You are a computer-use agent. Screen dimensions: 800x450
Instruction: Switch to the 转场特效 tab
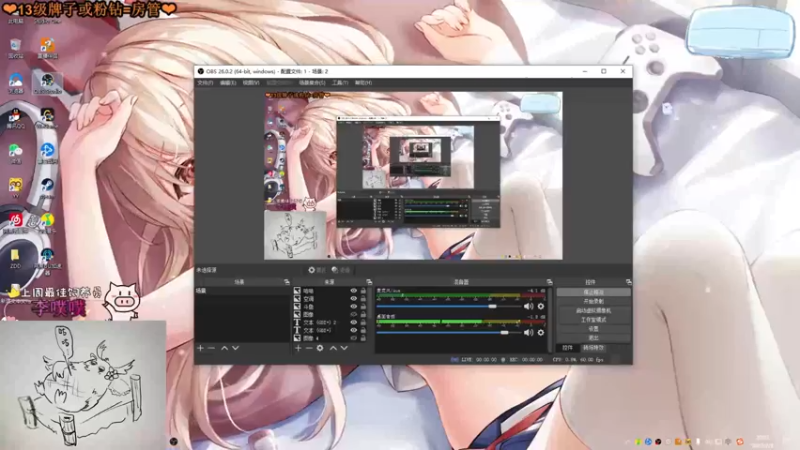click(593, 348)
